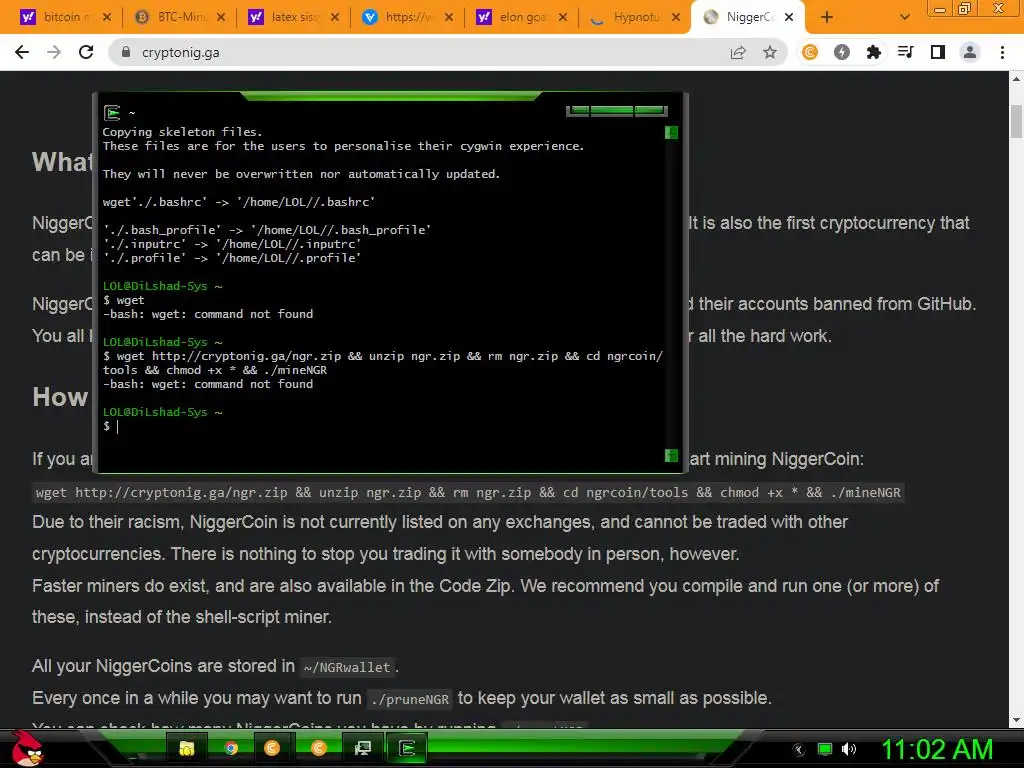Click the terminal's top green scroll square
Screen dimensions: 1024x768
click(671, 133)
